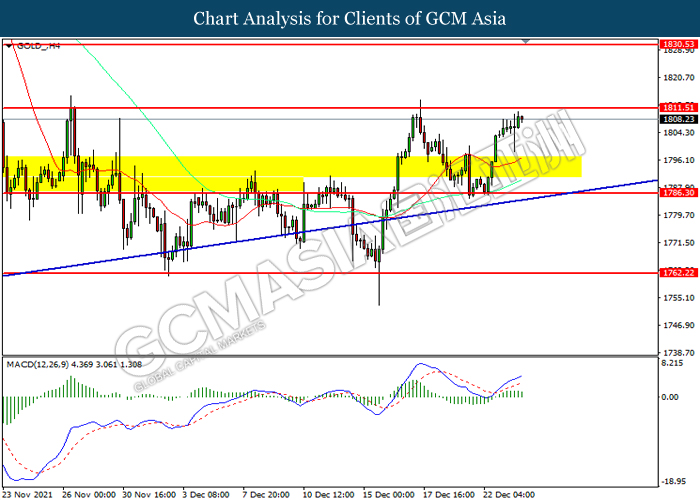Click the 26 Nov 00:00 time label
The image size is (700, 500).
tap(89, 495)
